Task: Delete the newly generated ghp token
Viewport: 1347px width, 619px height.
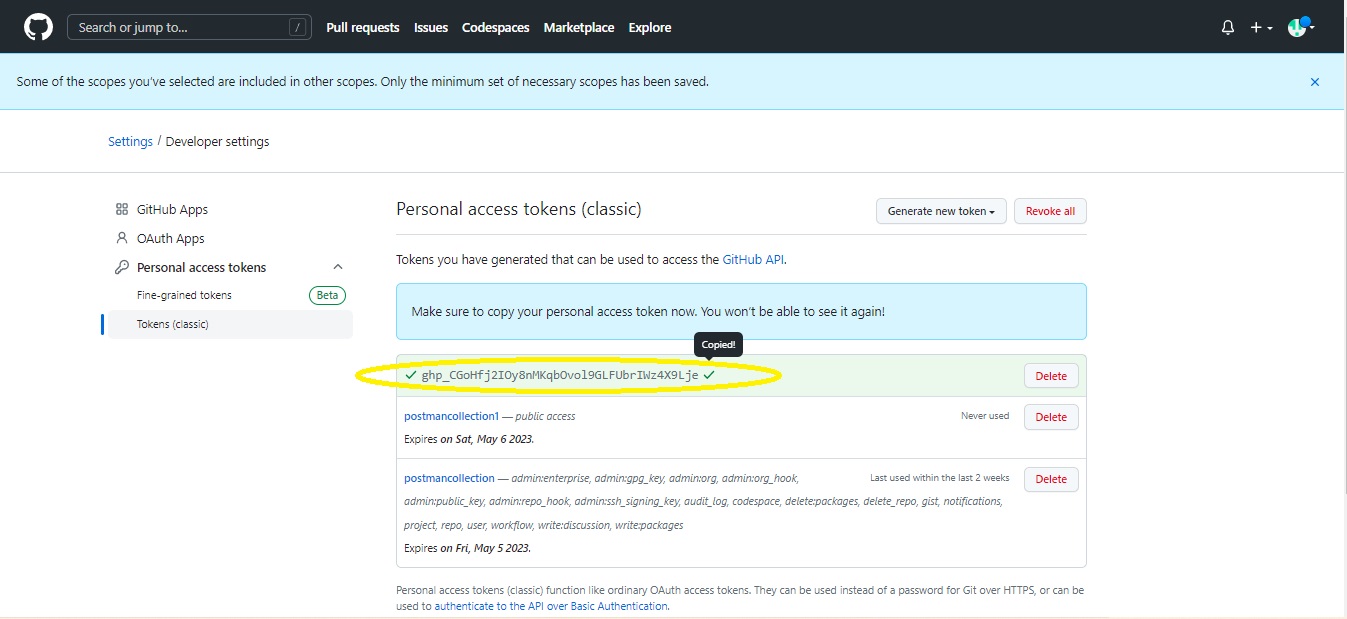Action: point(1050,376)
